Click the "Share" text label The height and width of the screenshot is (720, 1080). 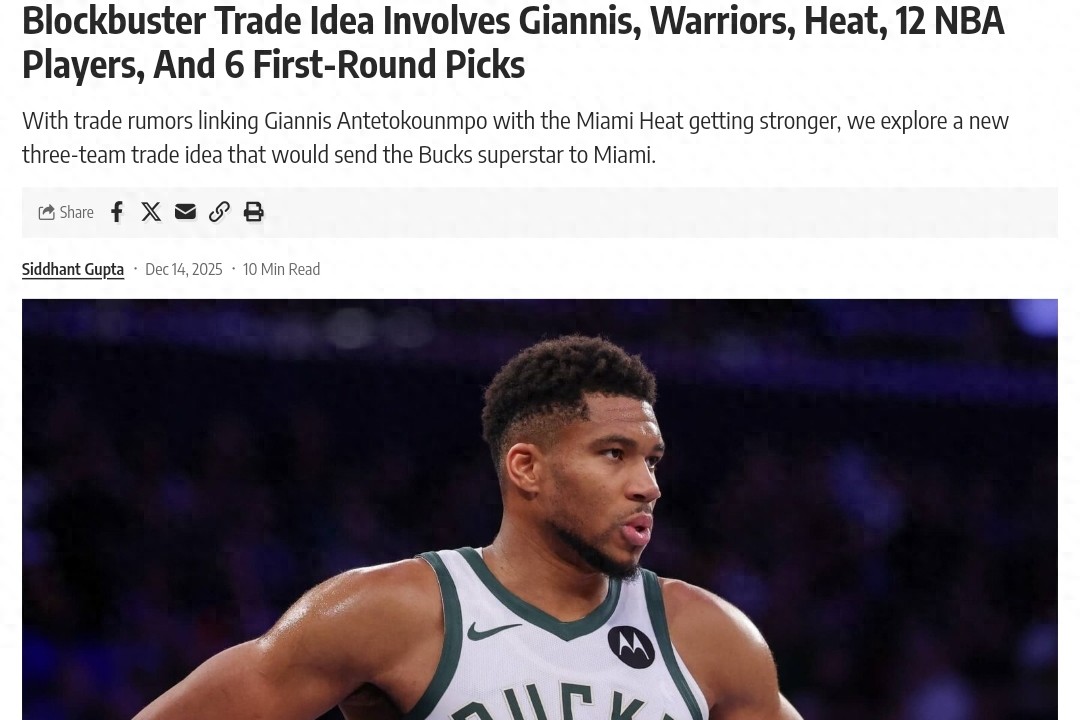pos(76,212)
